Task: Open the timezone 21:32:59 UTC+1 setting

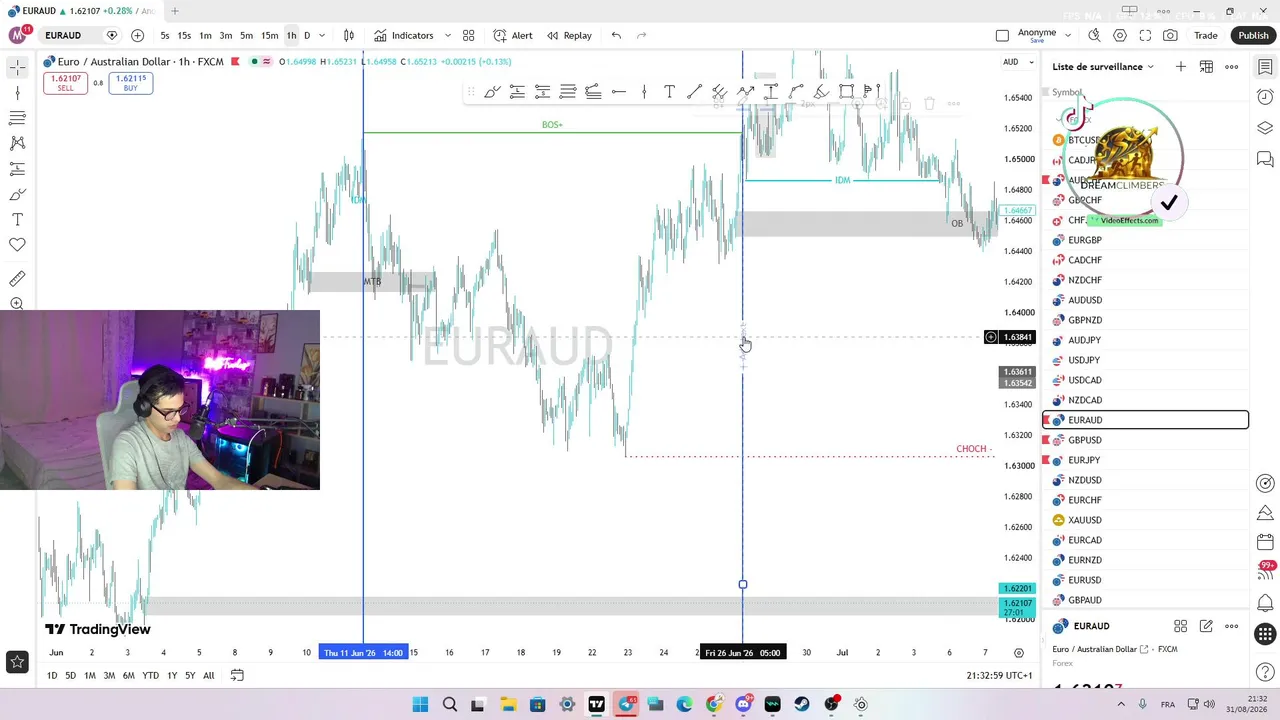Action: pyautogui.click(x=999, y=676)
